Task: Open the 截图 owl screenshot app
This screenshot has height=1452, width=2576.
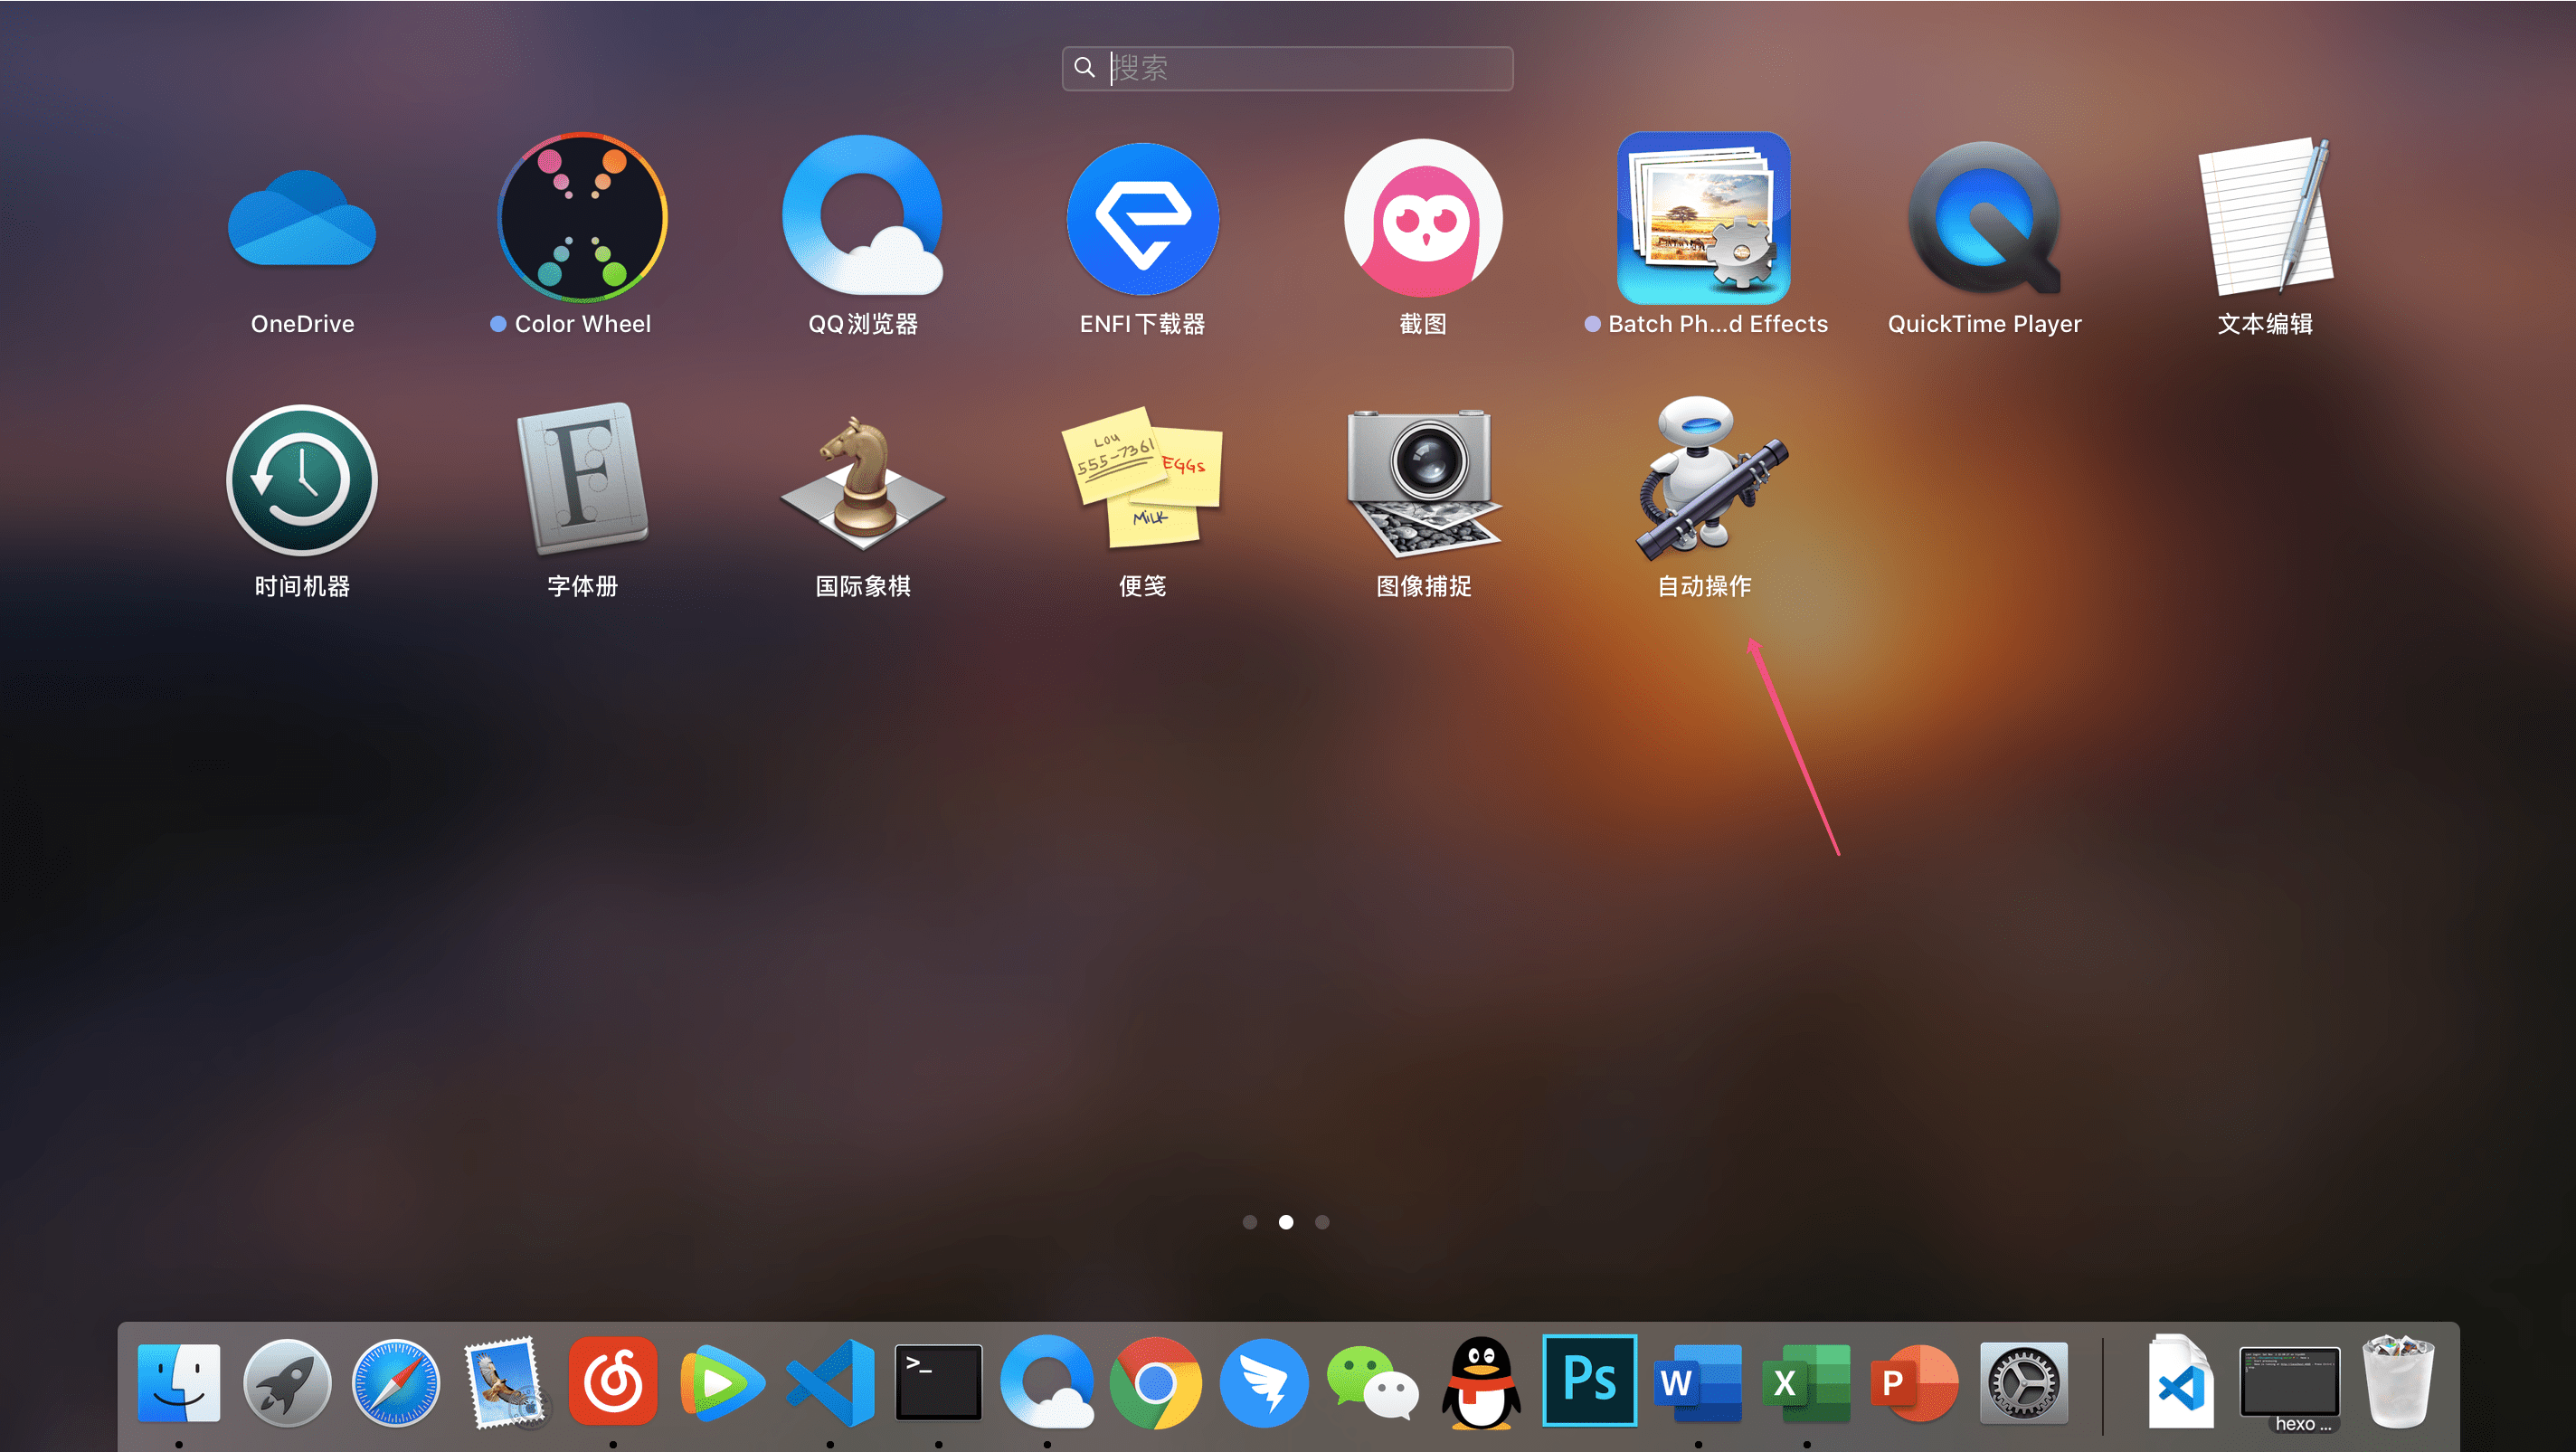Action: 1423,218
